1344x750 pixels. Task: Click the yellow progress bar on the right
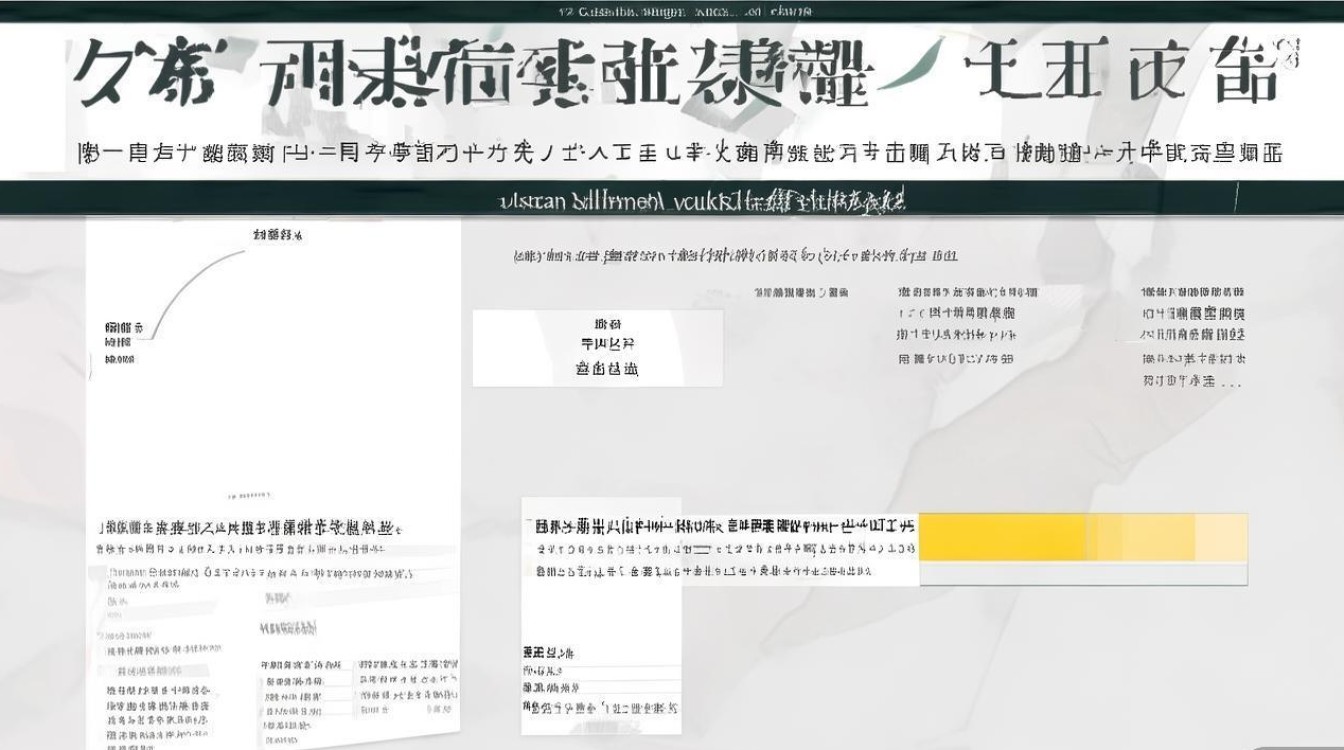pos(1080,537)
